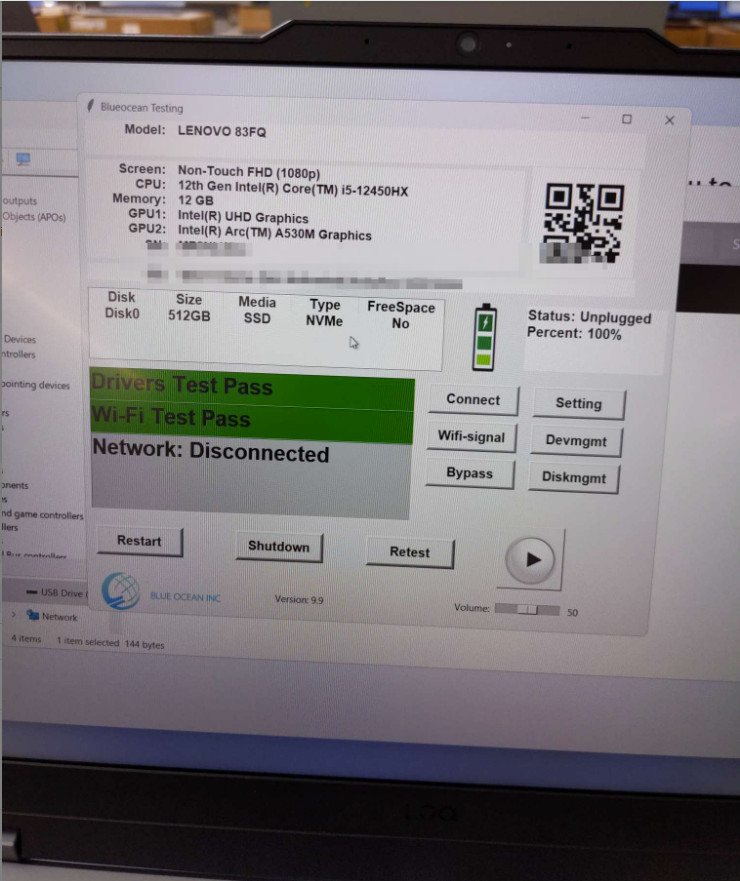Click the Disk0 table cell
This screenshot has height=881, width=740.
(x=122, y=314)
